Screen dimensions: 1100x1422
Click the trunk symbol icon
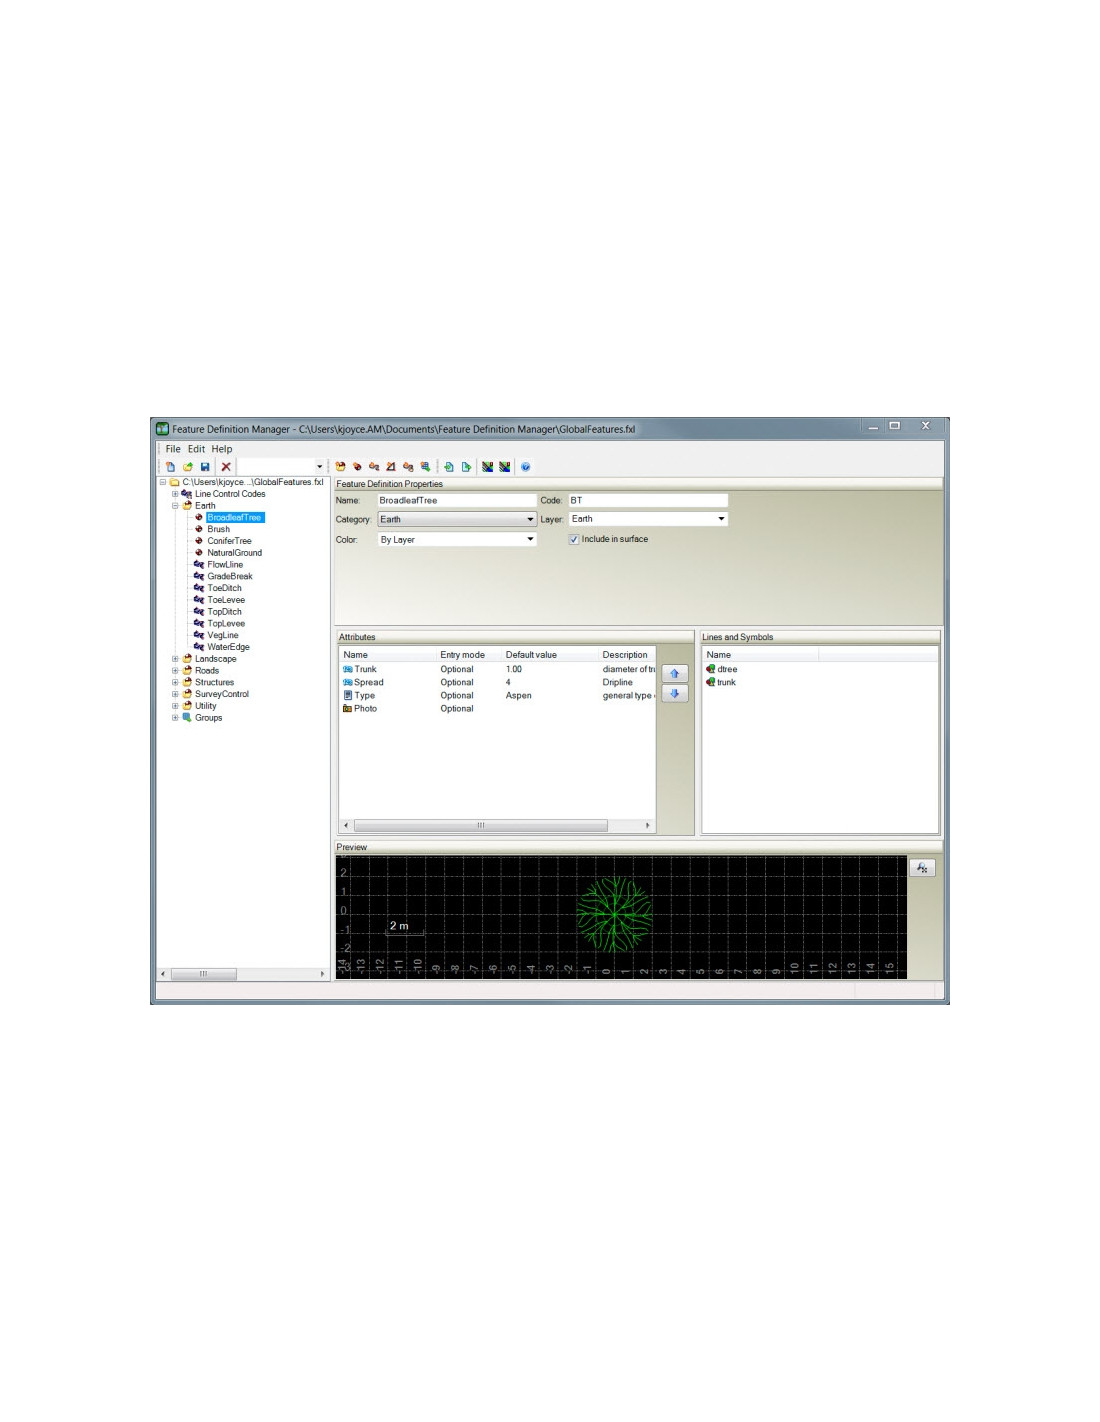tap(711, 682)
